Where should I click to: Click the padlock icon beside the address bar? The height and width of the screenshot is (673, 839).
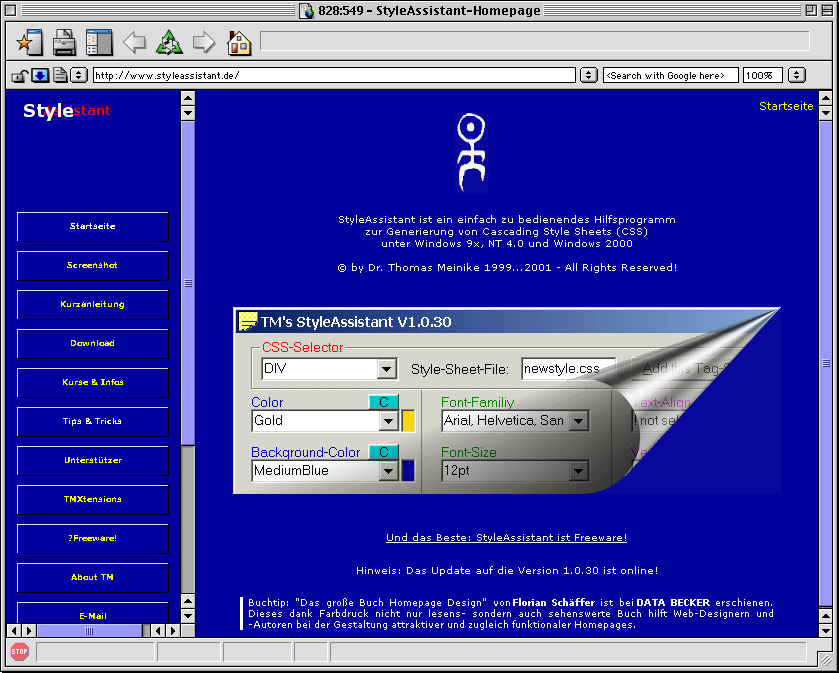click(20, 75)
